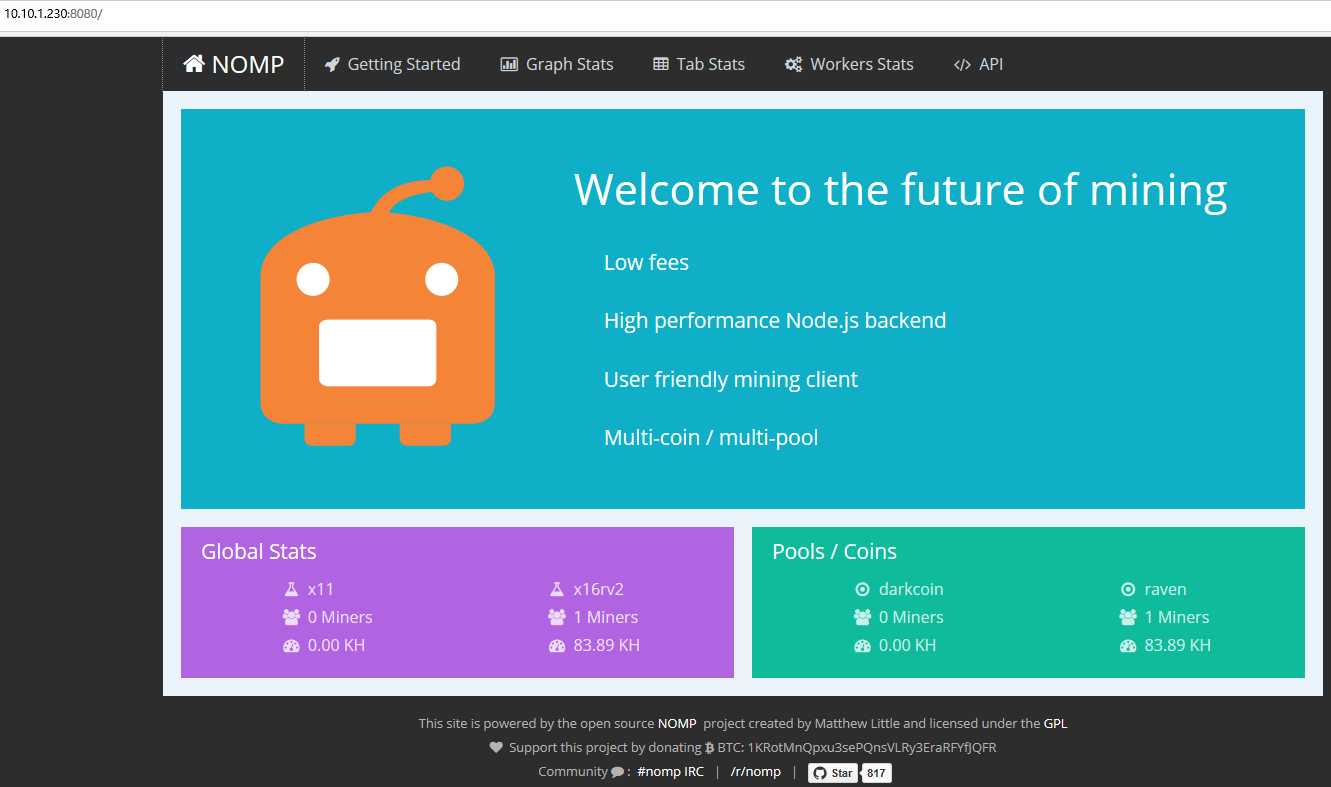Click the x16rv2 algorithm name

pyautogui.click(x=599, y=589)
